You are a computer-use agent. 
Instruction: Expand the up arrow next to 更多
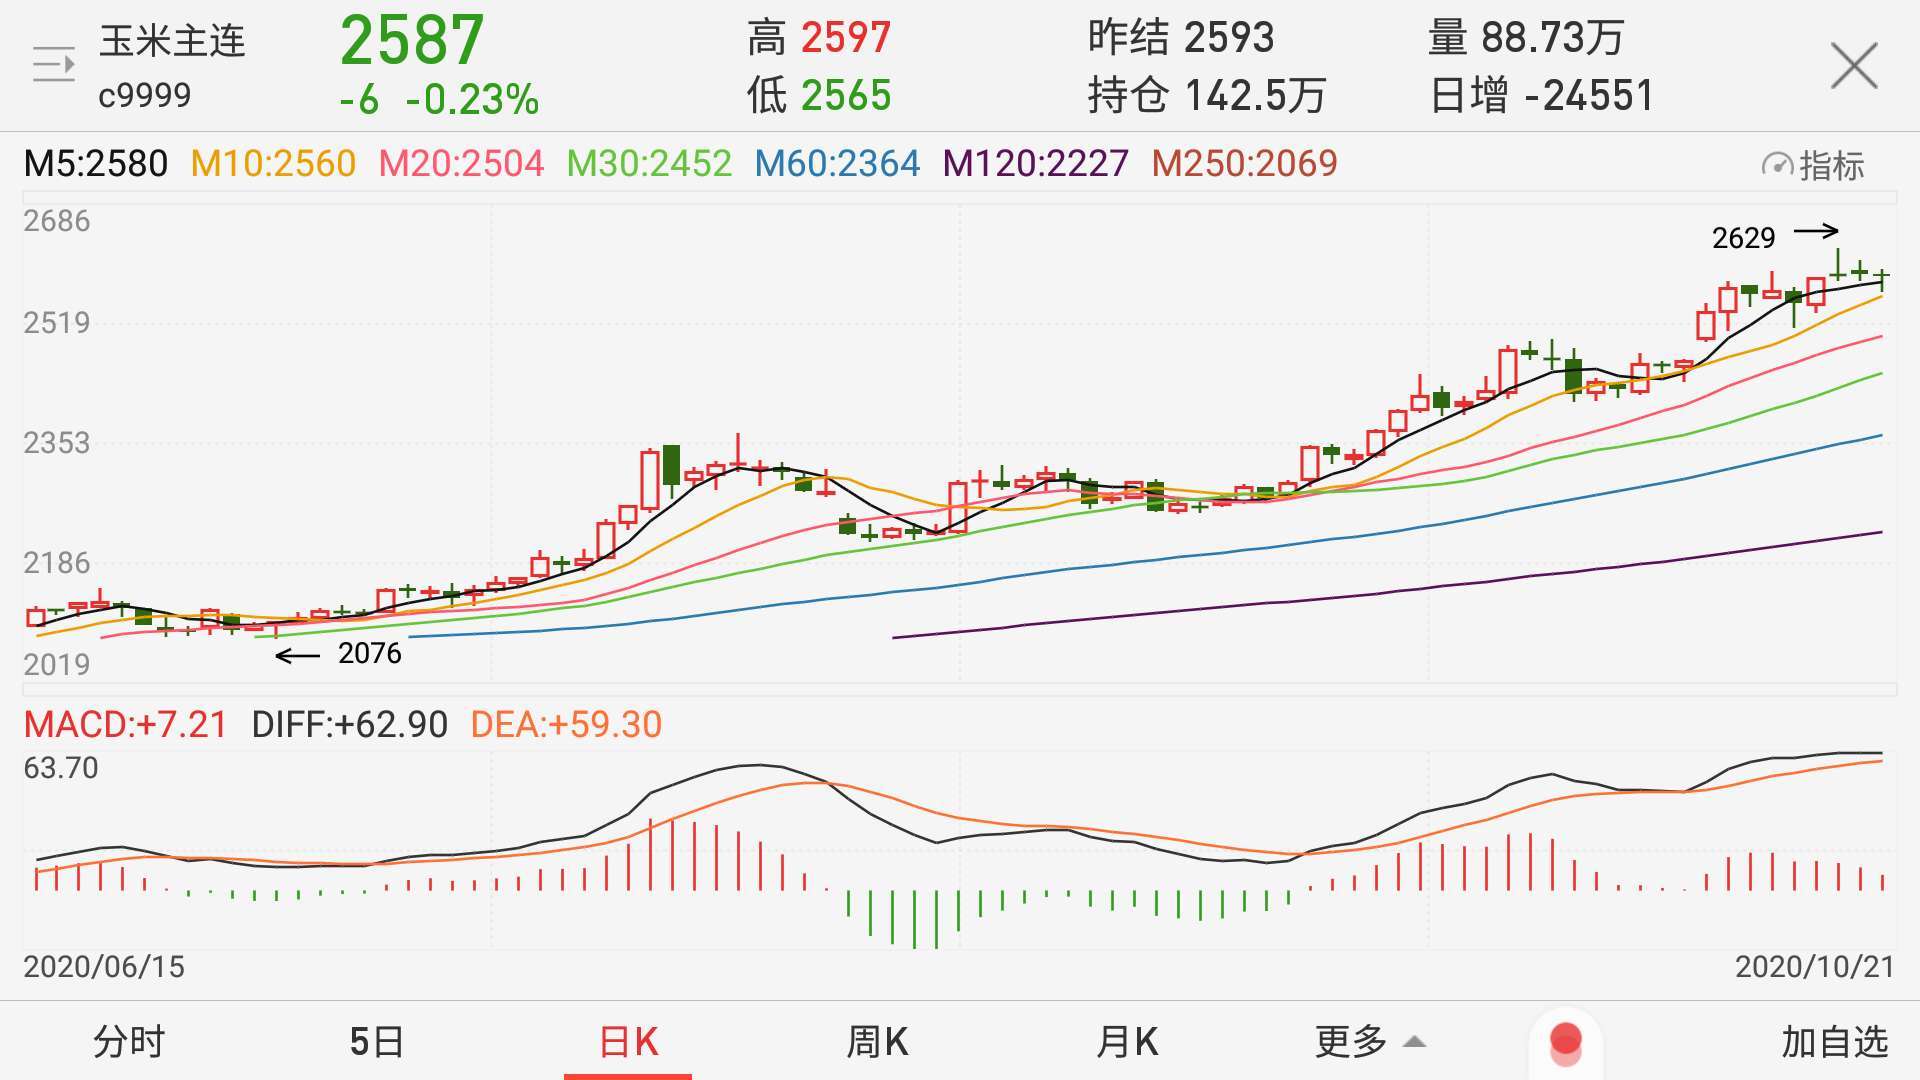click(1413, 1042)
